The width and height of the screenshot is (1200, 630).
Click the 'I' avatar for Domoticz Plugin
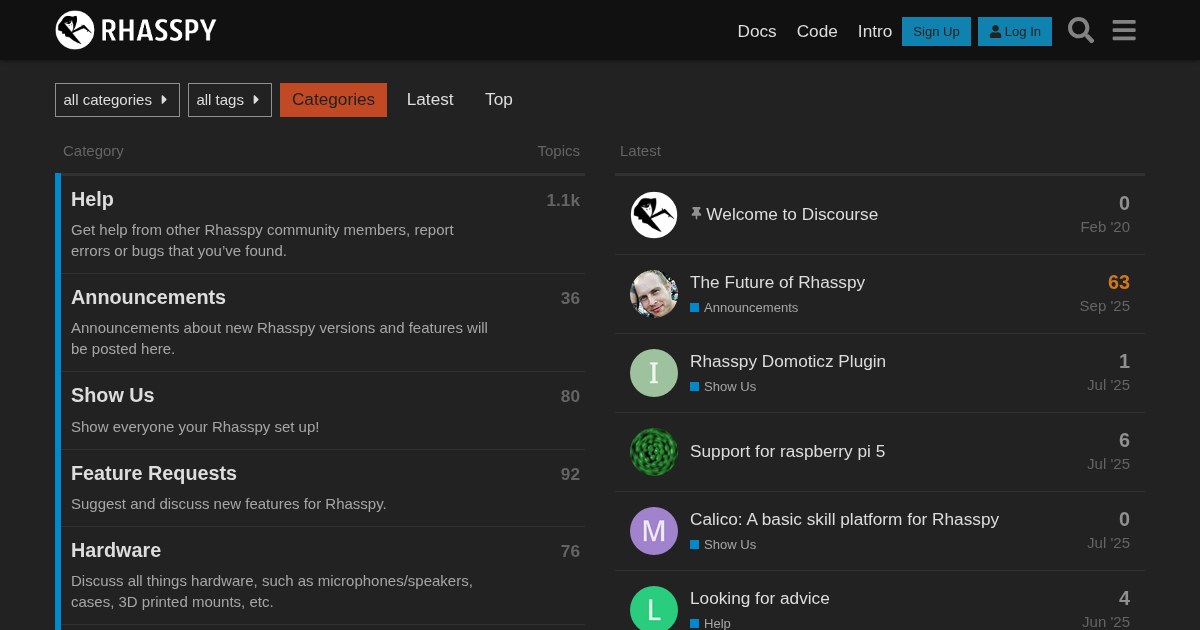point(654,373)
